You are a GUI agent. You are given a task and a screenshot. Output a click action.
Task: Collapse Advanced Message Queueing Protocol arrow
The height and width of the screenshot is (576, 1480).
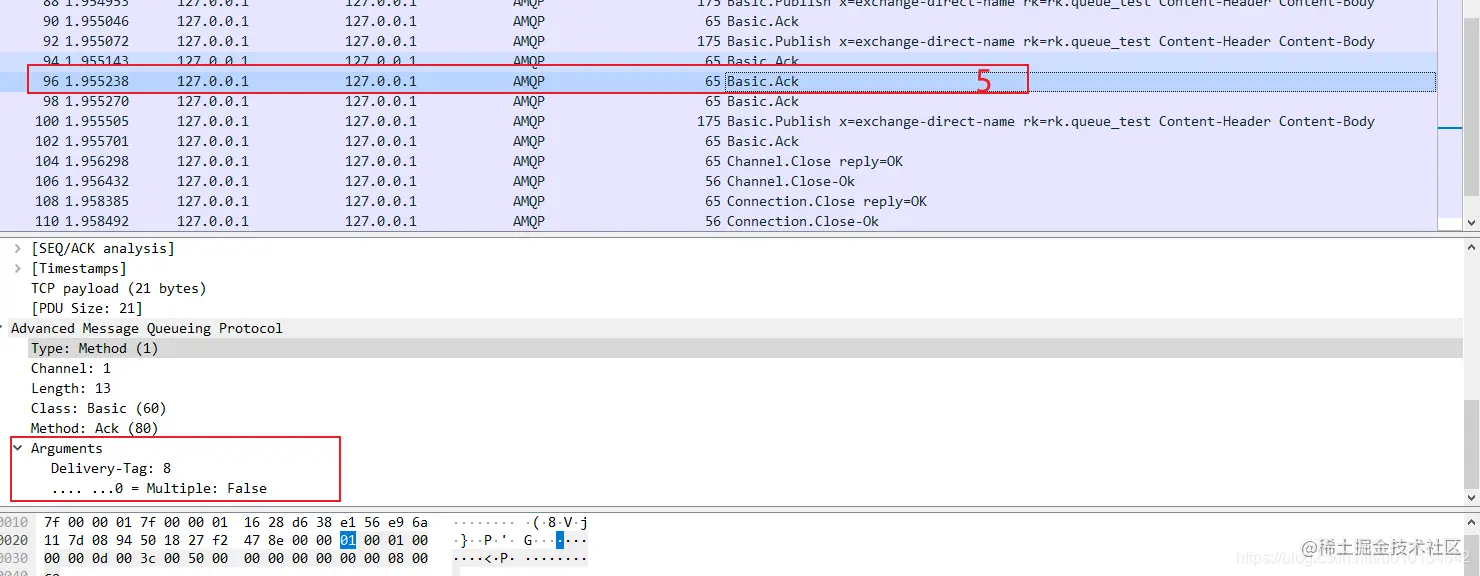coord(4,328)
